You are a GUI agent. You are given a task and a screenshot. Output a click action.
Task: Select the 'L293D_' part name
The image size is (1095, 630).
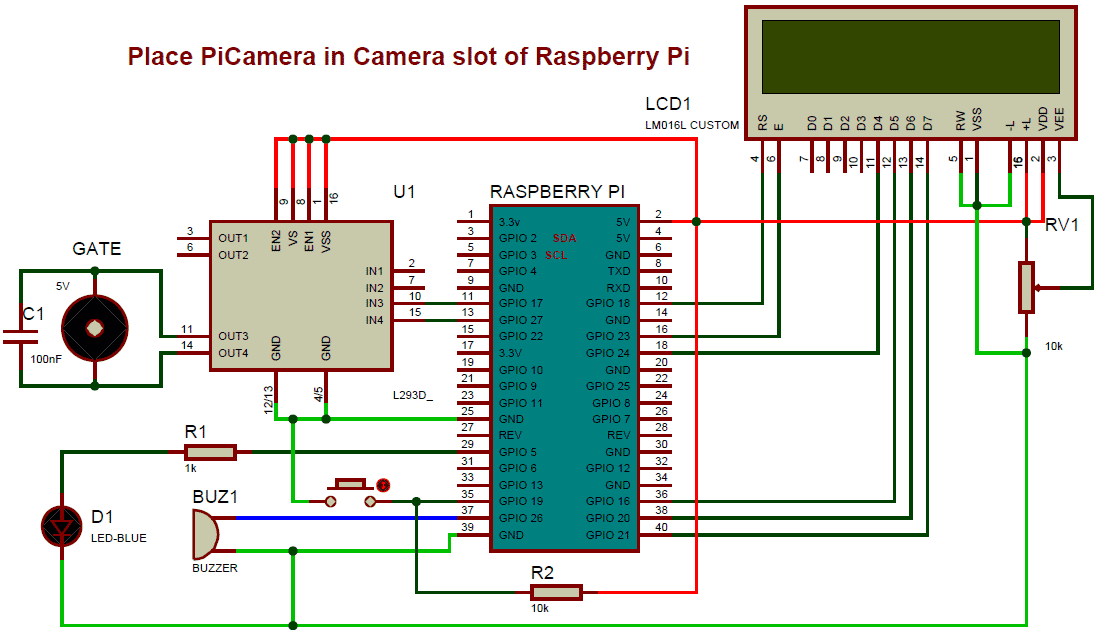coord(413,395)
